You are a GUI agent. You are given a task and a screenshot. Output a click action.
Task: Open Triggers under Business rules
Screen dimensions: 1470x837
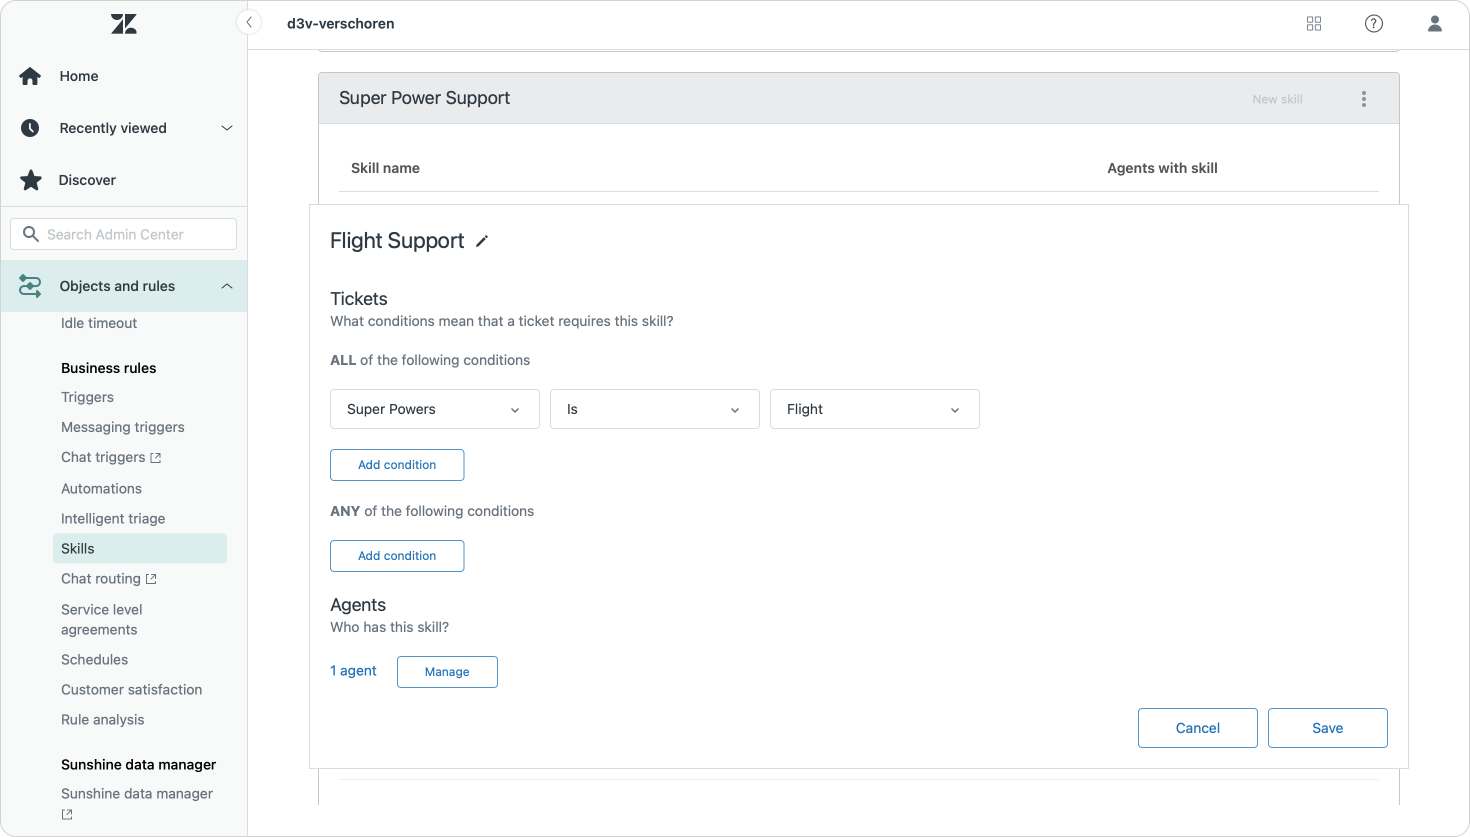click(x=87, y=397)
